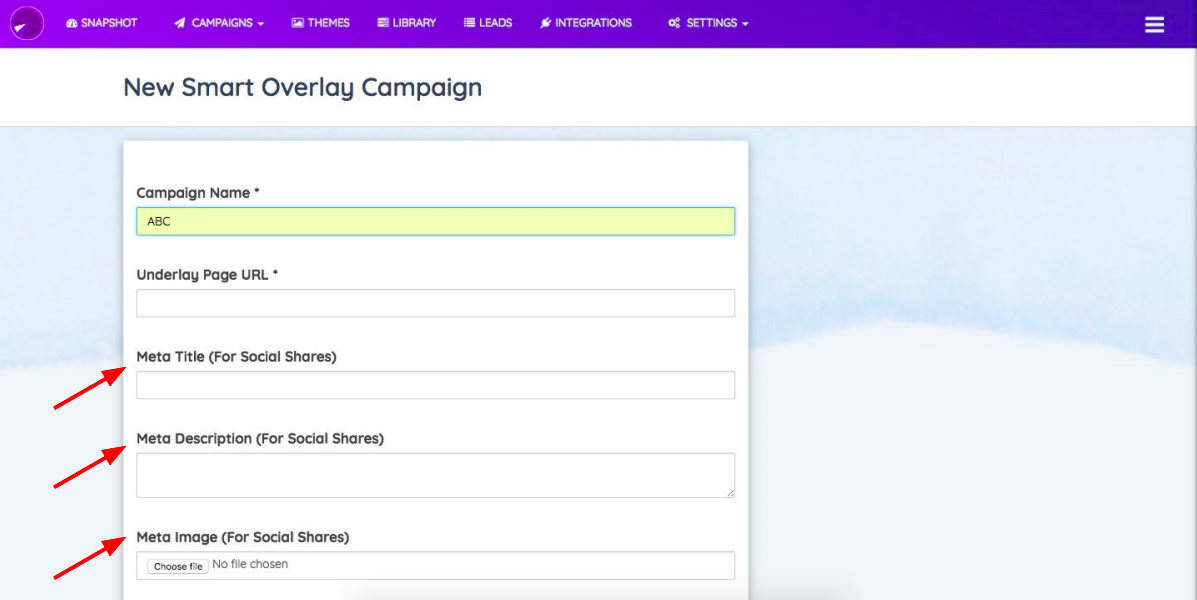Click the Meta Title (For Social Shares) label
This screenshot has height=600, width=1197.
point(237,356)
